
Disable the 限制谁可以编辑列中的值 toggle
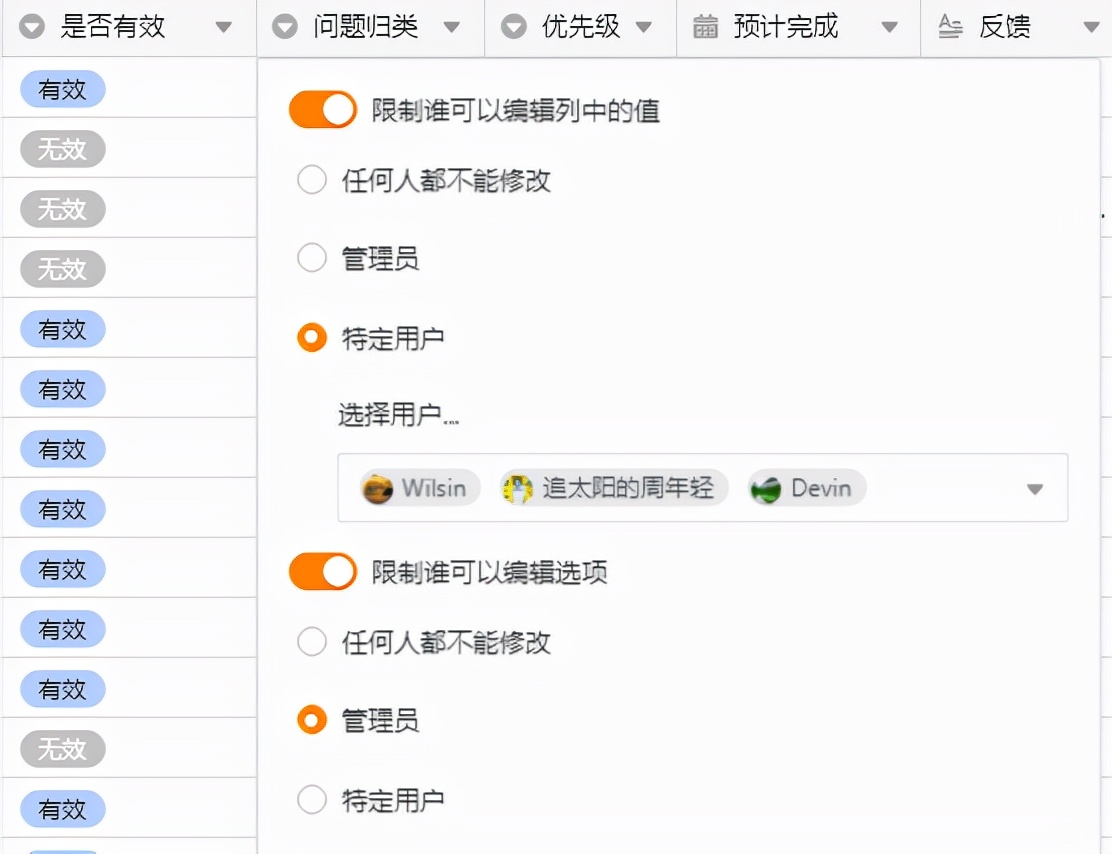pyautogui.click(x=322, y=108)
